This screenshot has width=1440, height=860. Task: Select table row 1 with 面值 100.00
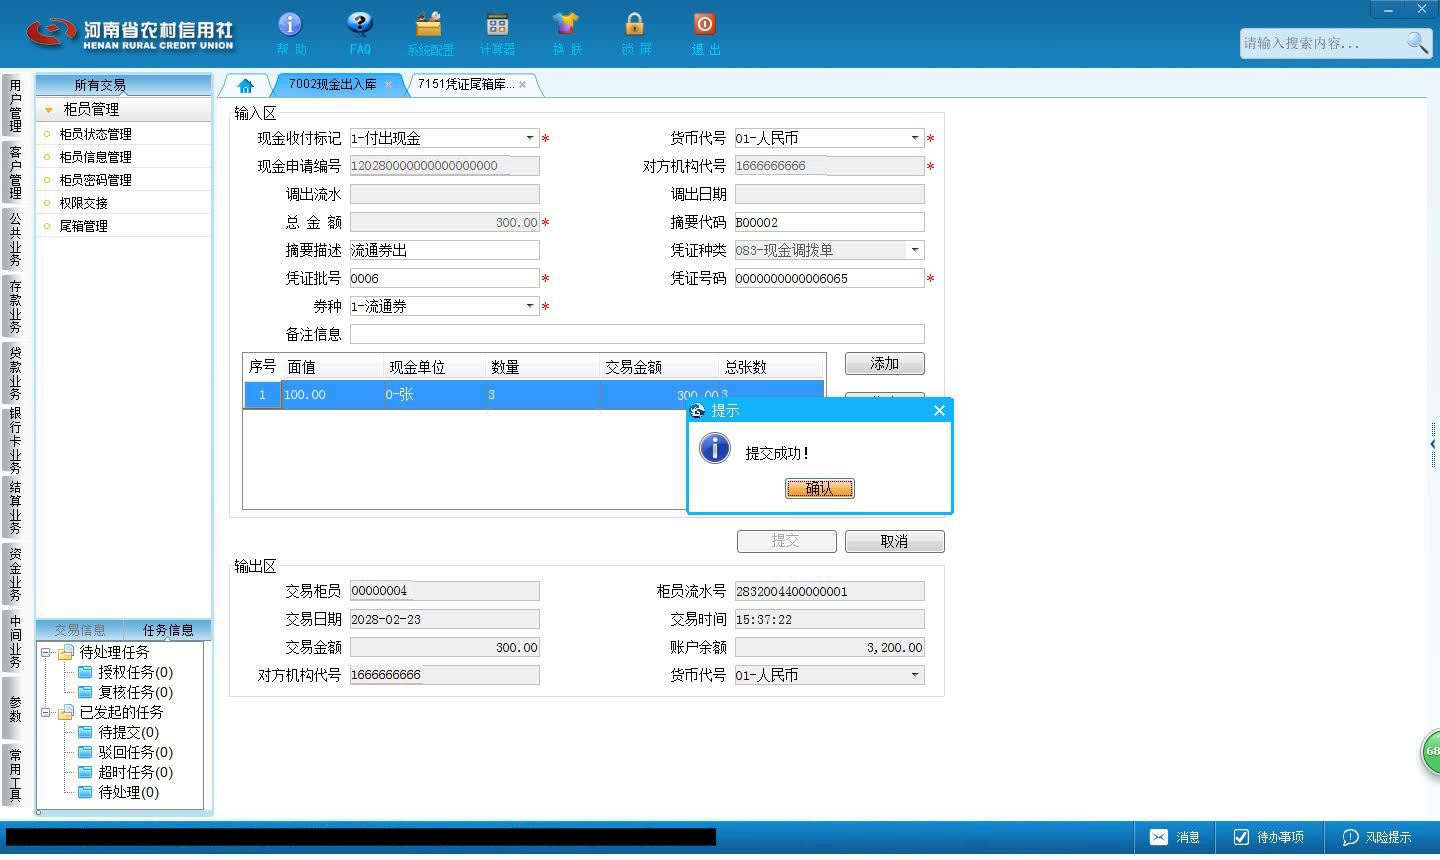pos(534,395)
